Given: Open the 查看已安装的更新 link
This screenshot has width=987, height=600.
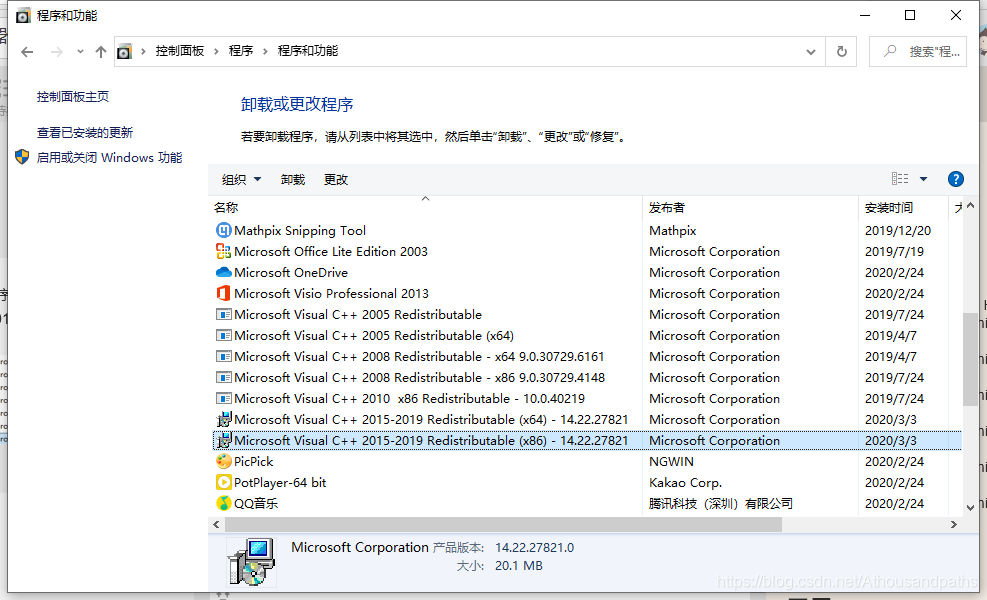Looking at the screenshot, I should [x=84, y=132].
